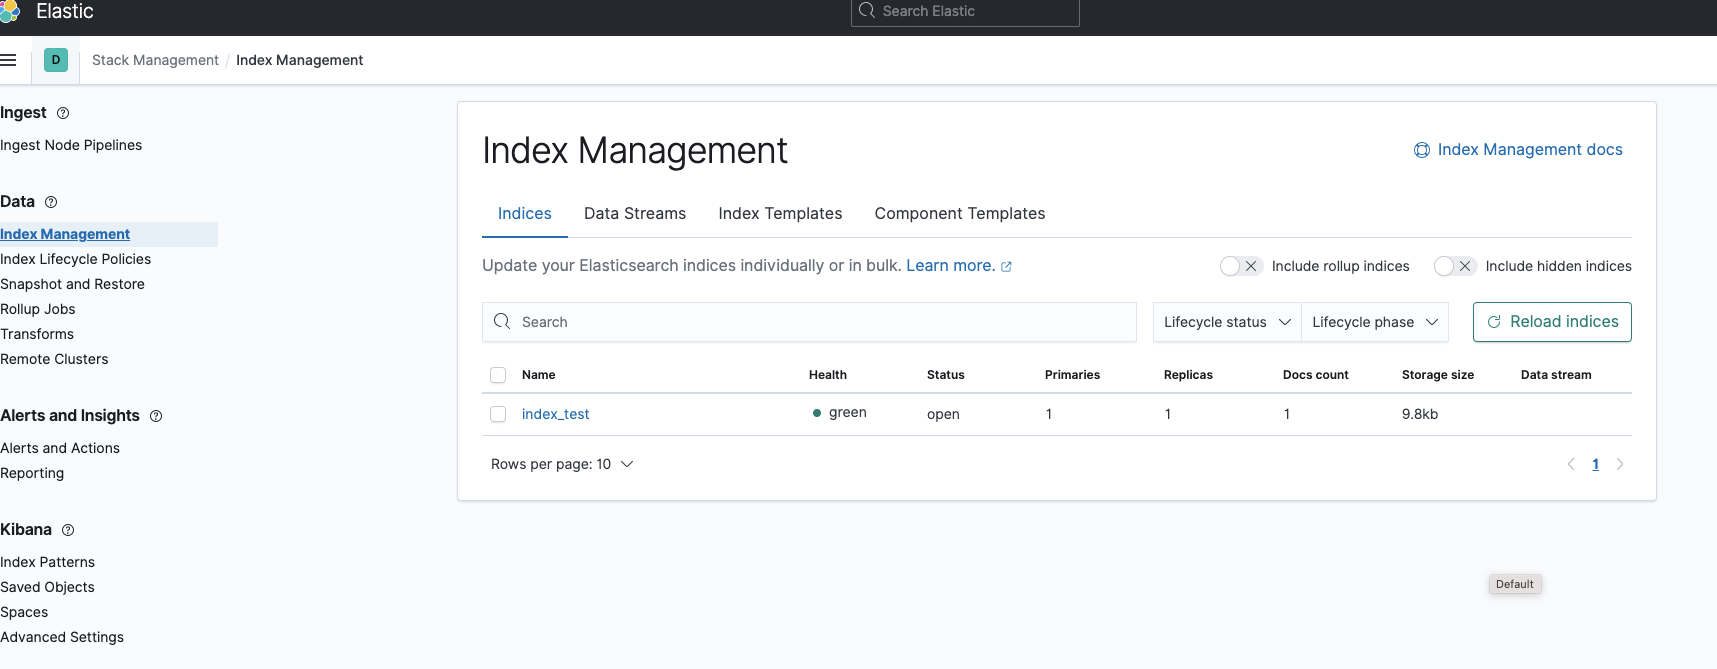Open Transforms in sidebar
Viewport: 1717px width, 669px height.
click(x=37, y=334)
